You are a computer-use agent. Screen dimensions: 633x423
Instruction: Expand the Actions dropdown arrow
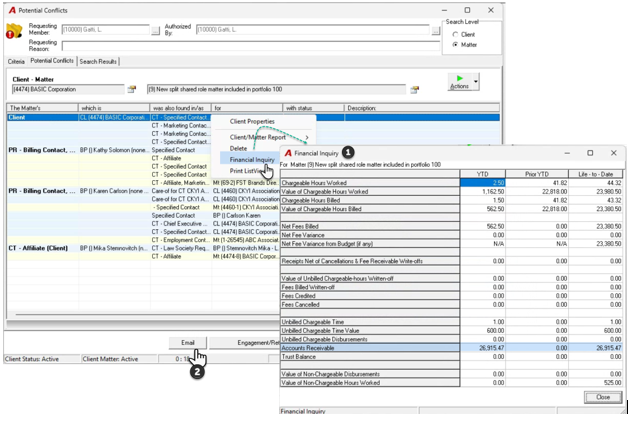pyautogui.click(x=476, y=82)
